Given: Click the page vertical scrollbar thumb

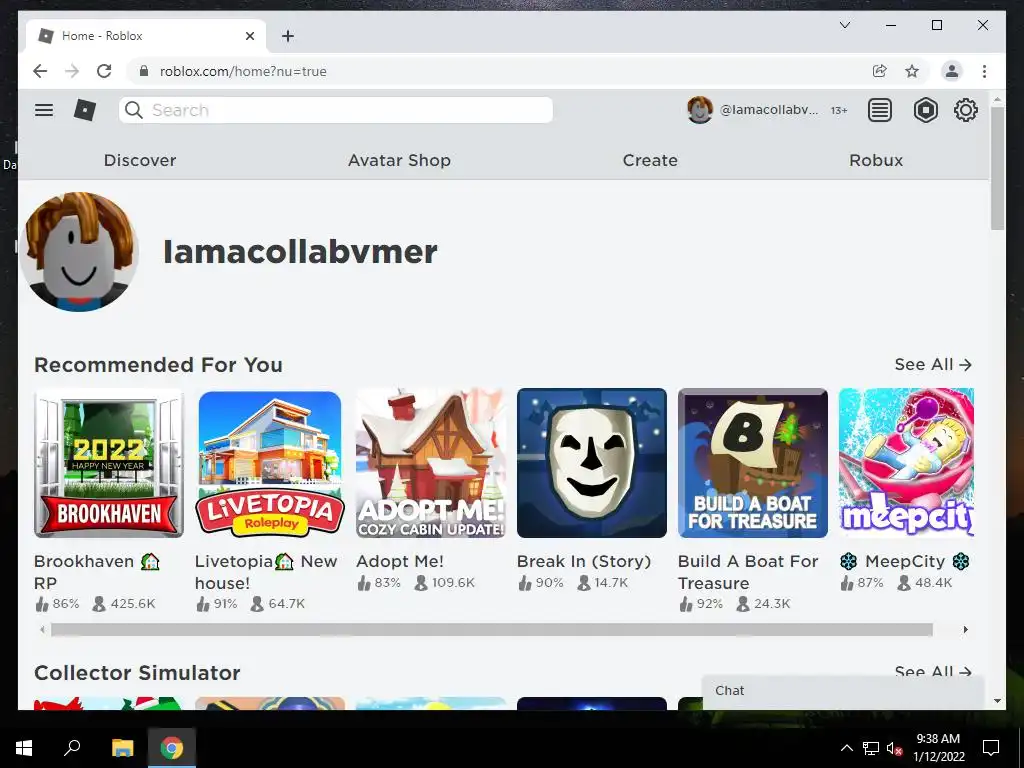Looking at the screenshot, I should point(997,168).
